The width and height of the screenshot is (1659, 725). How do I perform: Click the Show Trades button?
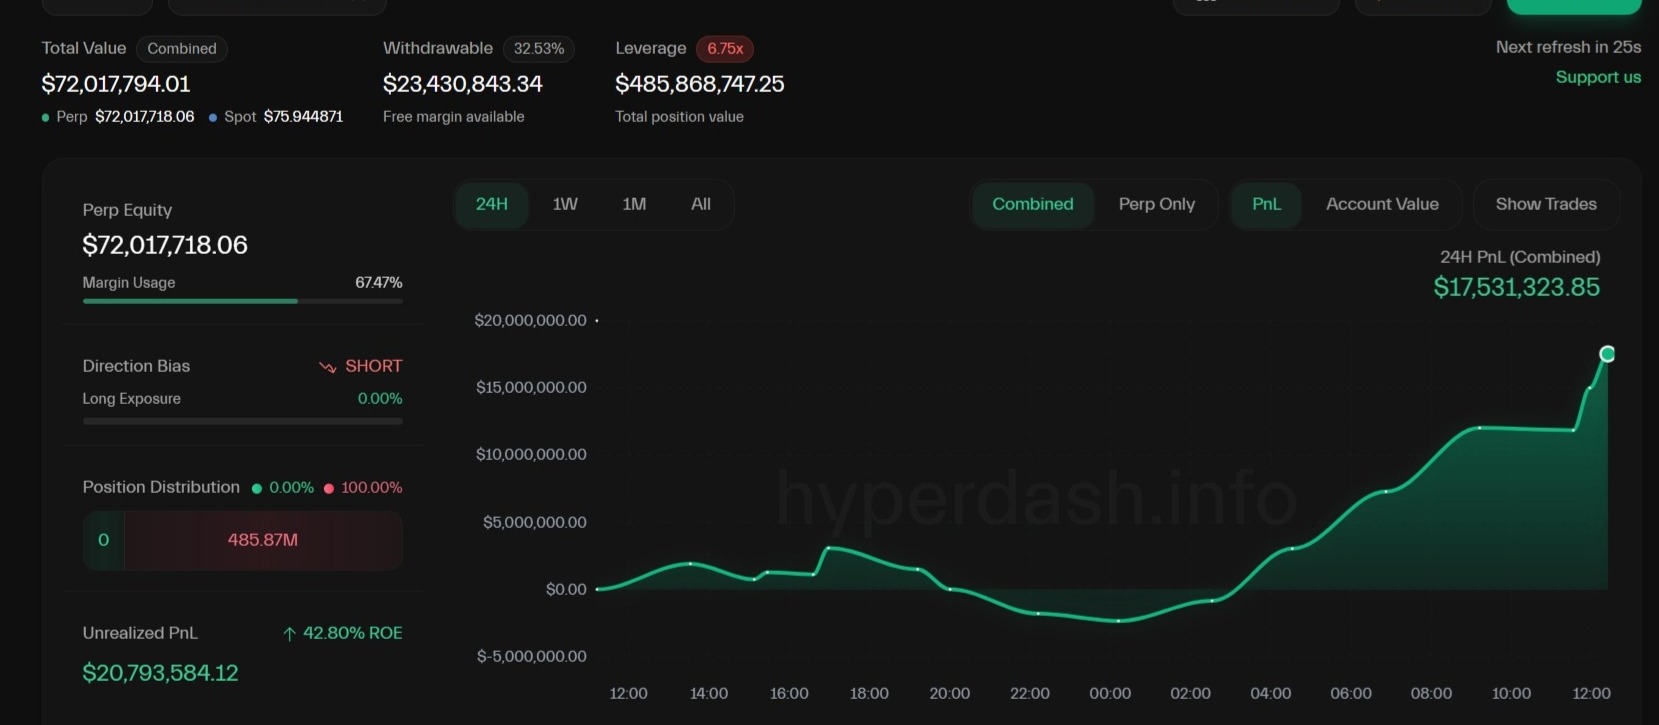(x=1545, y=204)
